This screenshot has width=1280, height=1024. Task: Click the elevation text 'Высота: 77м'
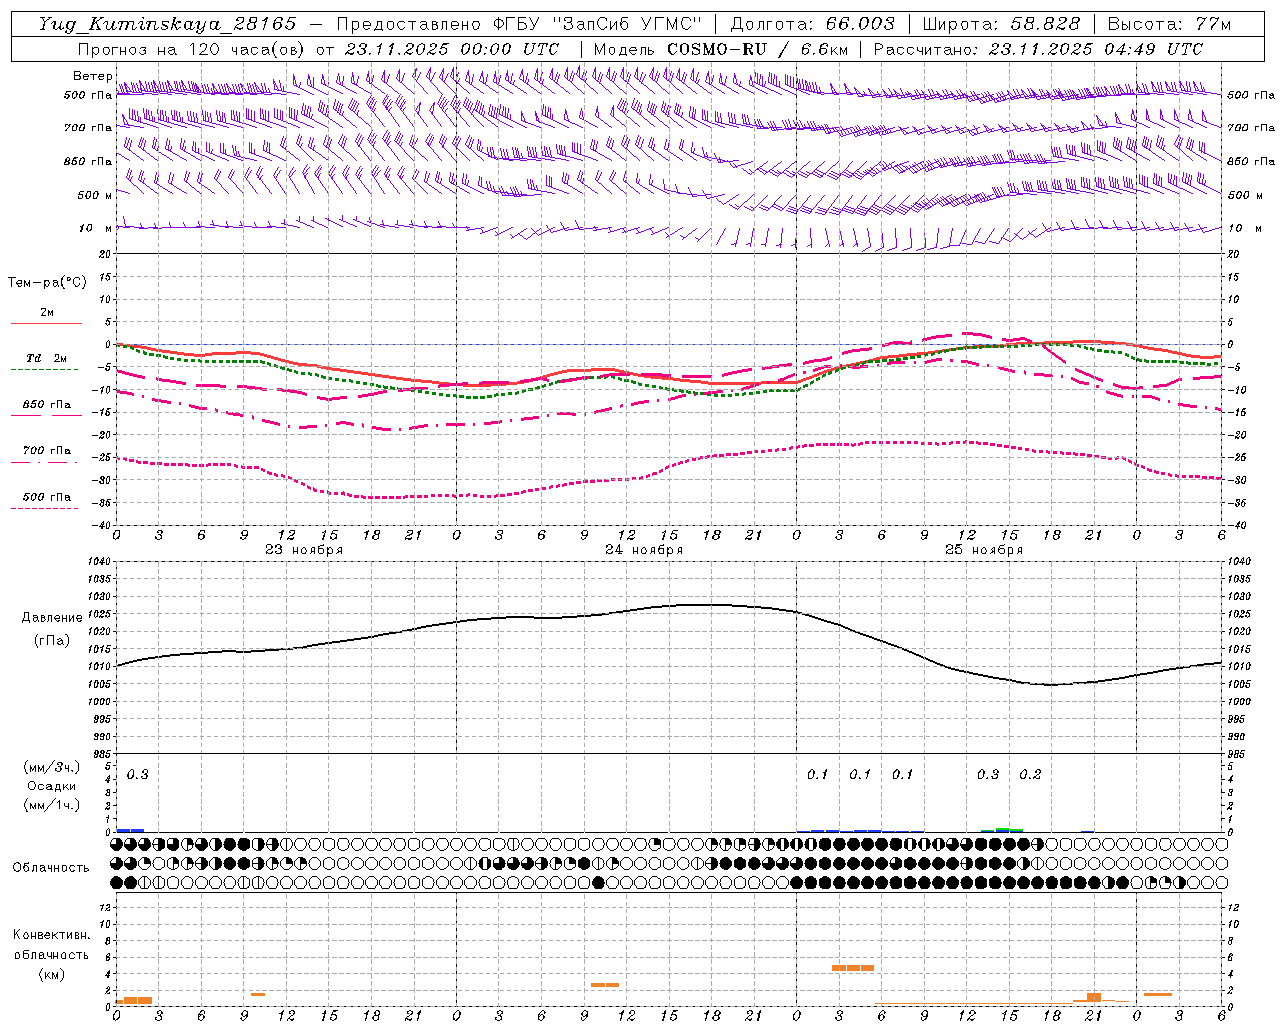[x=1170, y=24]
